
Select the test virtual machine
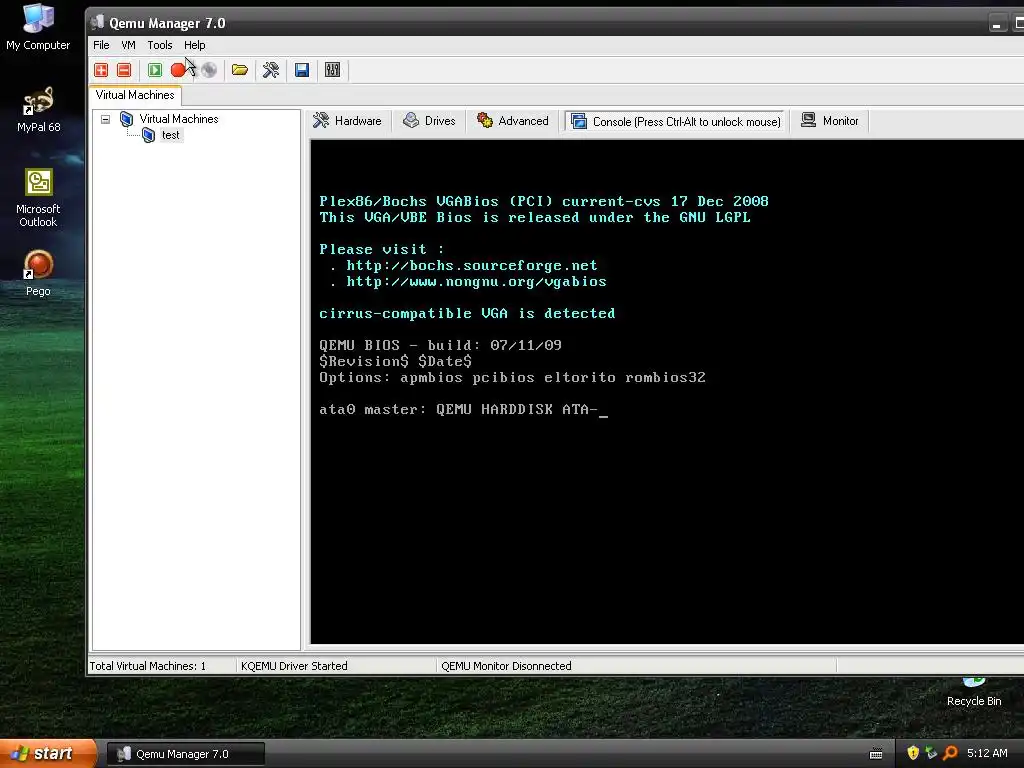coord(171,135)
